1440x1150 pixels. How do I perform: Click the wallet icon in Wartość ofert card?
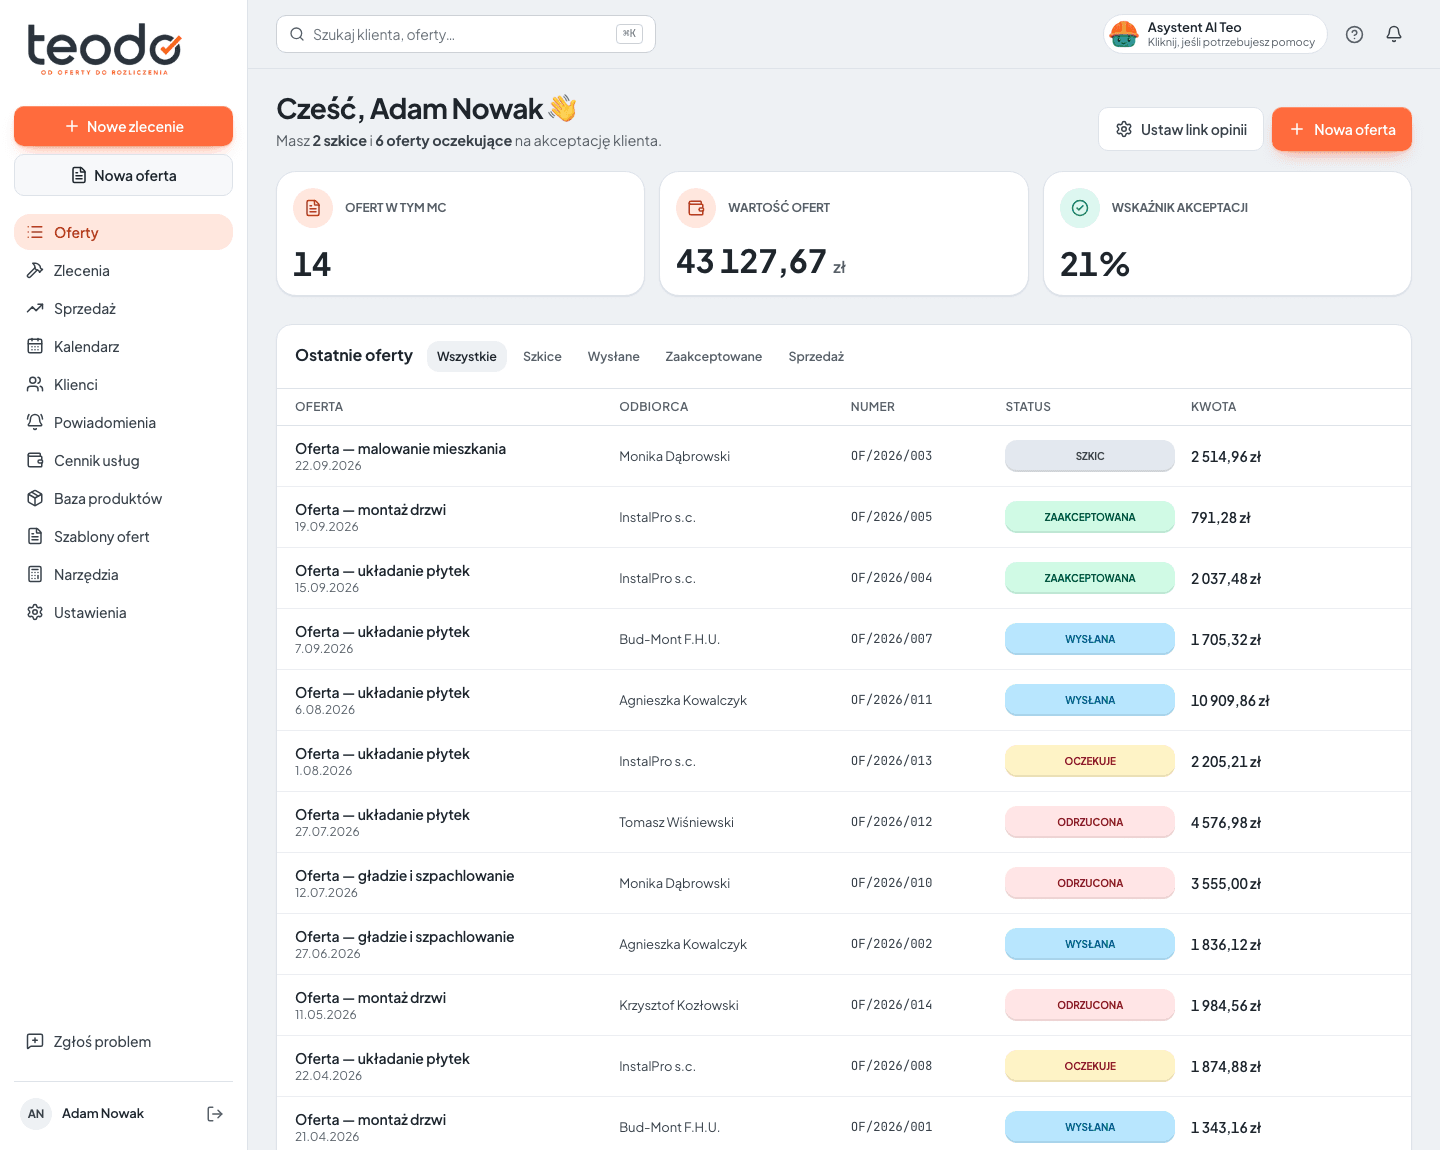point(696,208)
